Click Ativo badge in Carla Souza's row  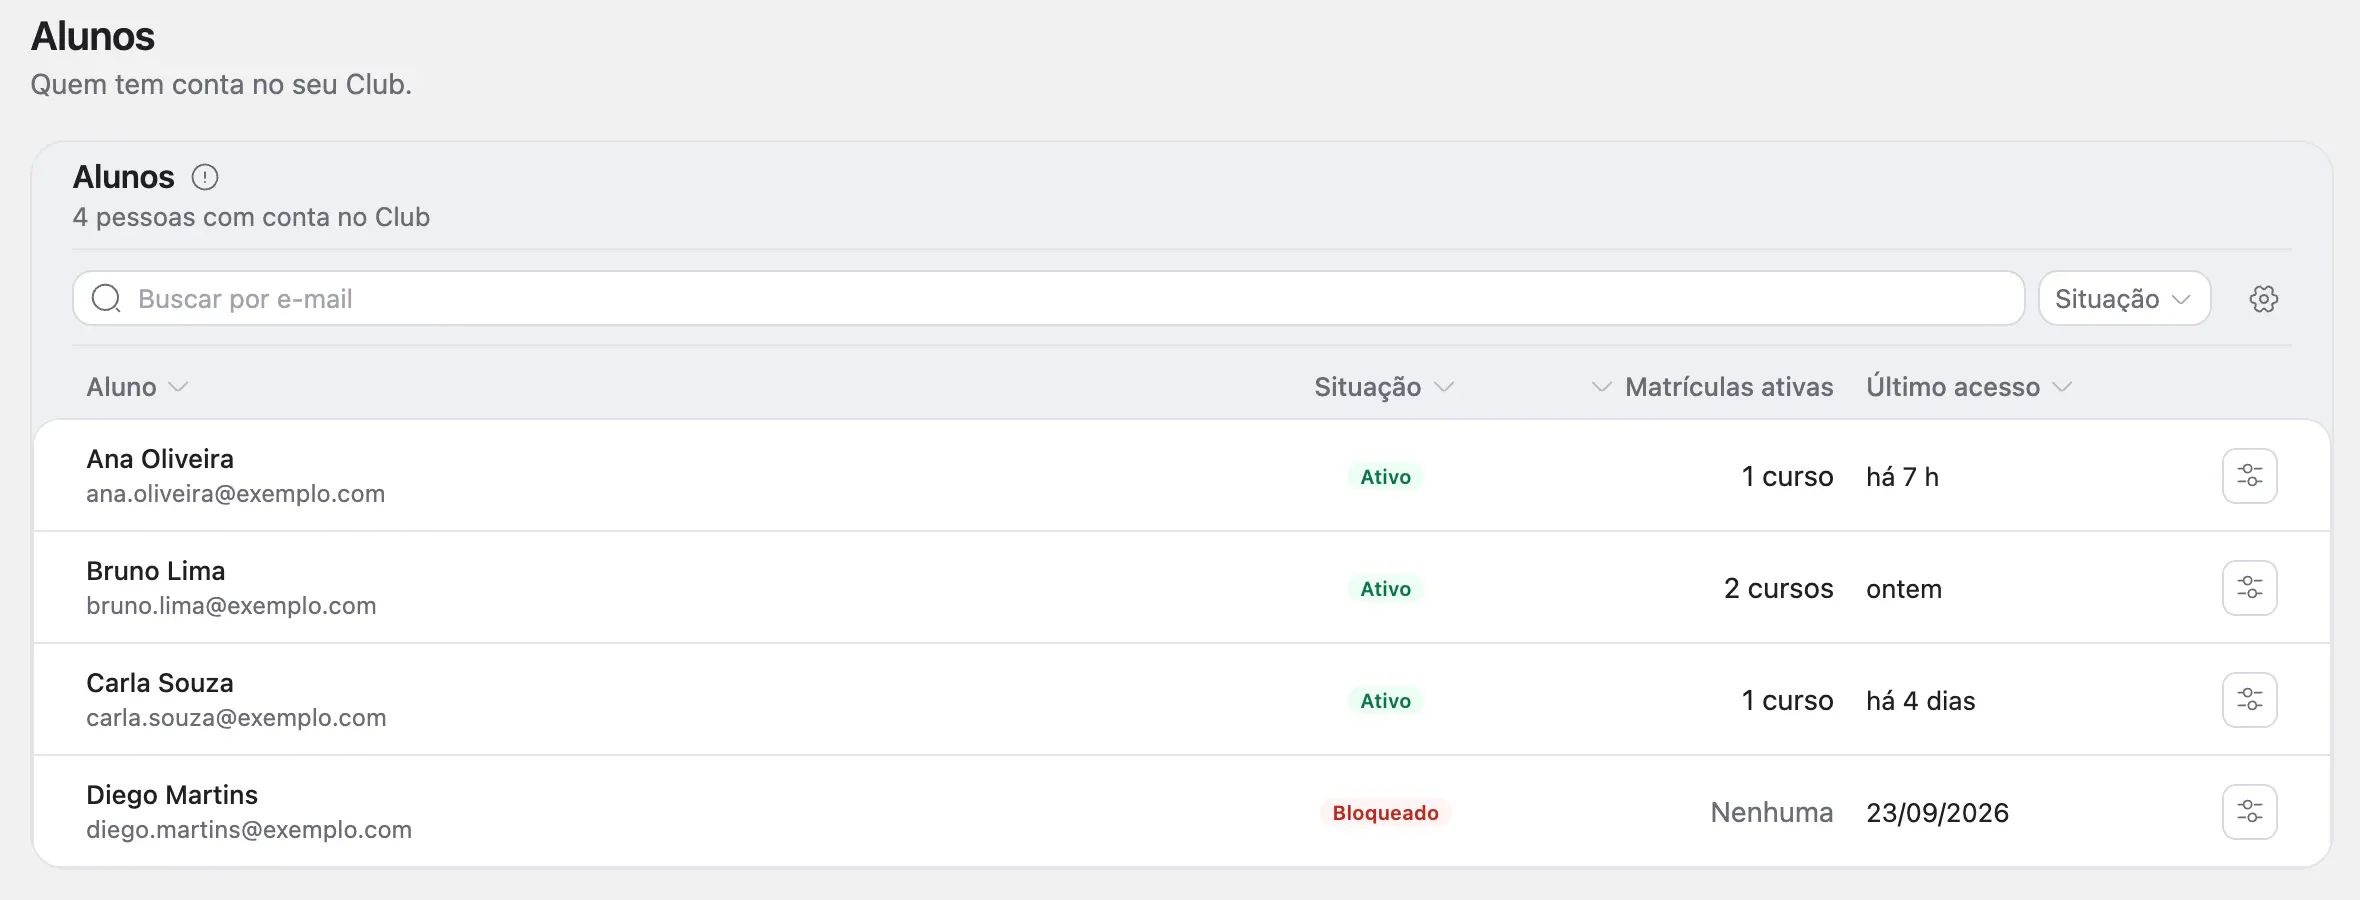tap(1385, 701)
